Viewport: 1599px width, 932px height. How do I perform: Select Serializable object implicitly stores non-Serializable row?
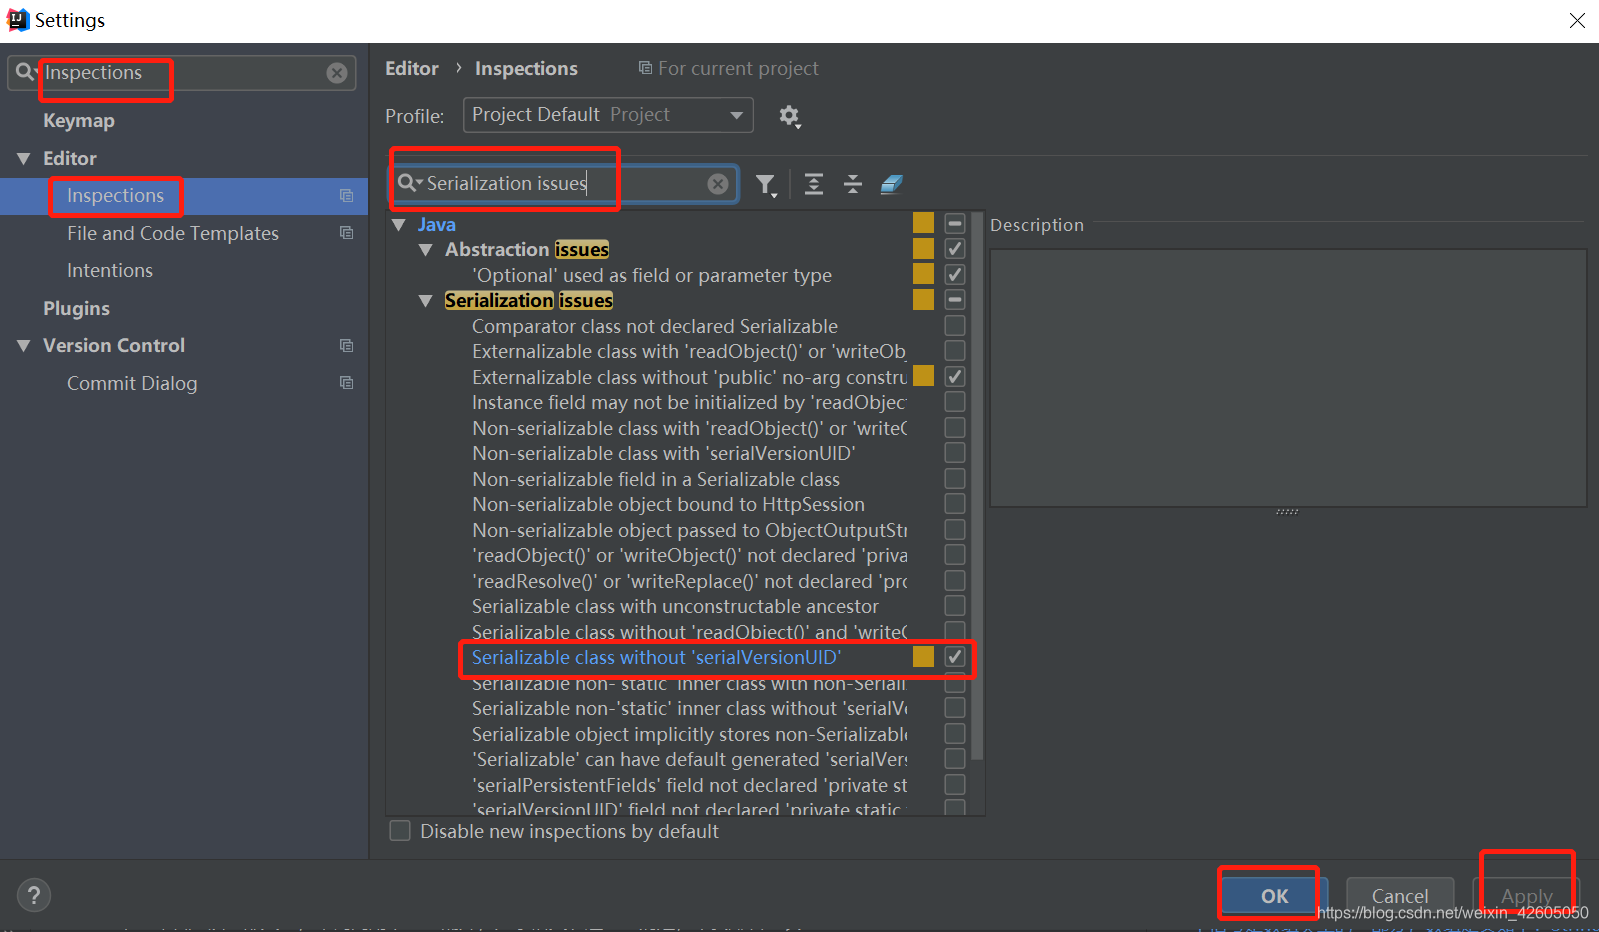pyautogui.click(x=690, y=734)
